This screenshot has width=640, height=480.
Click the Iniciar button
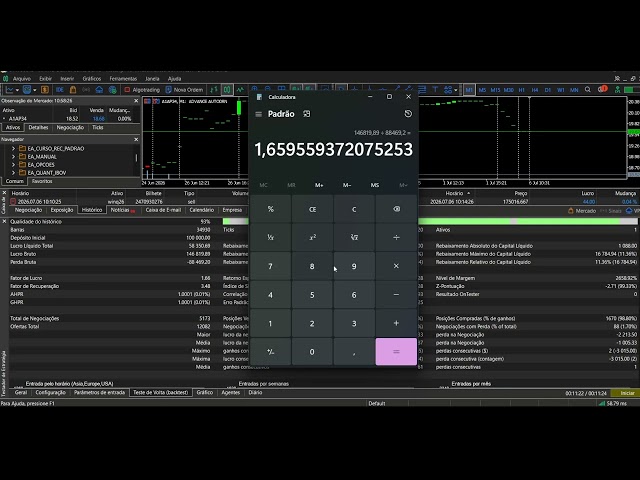[627, 393]
